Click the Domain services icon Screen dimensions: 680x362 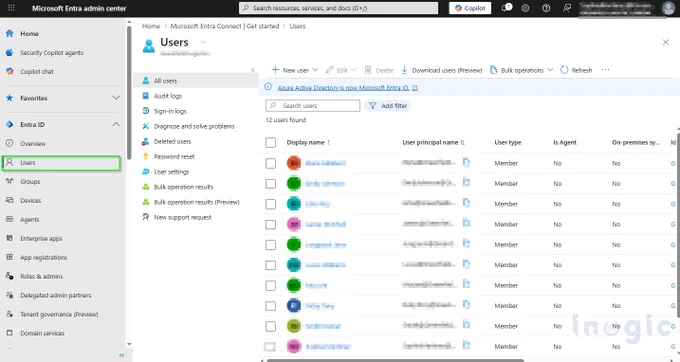point(10,333)
